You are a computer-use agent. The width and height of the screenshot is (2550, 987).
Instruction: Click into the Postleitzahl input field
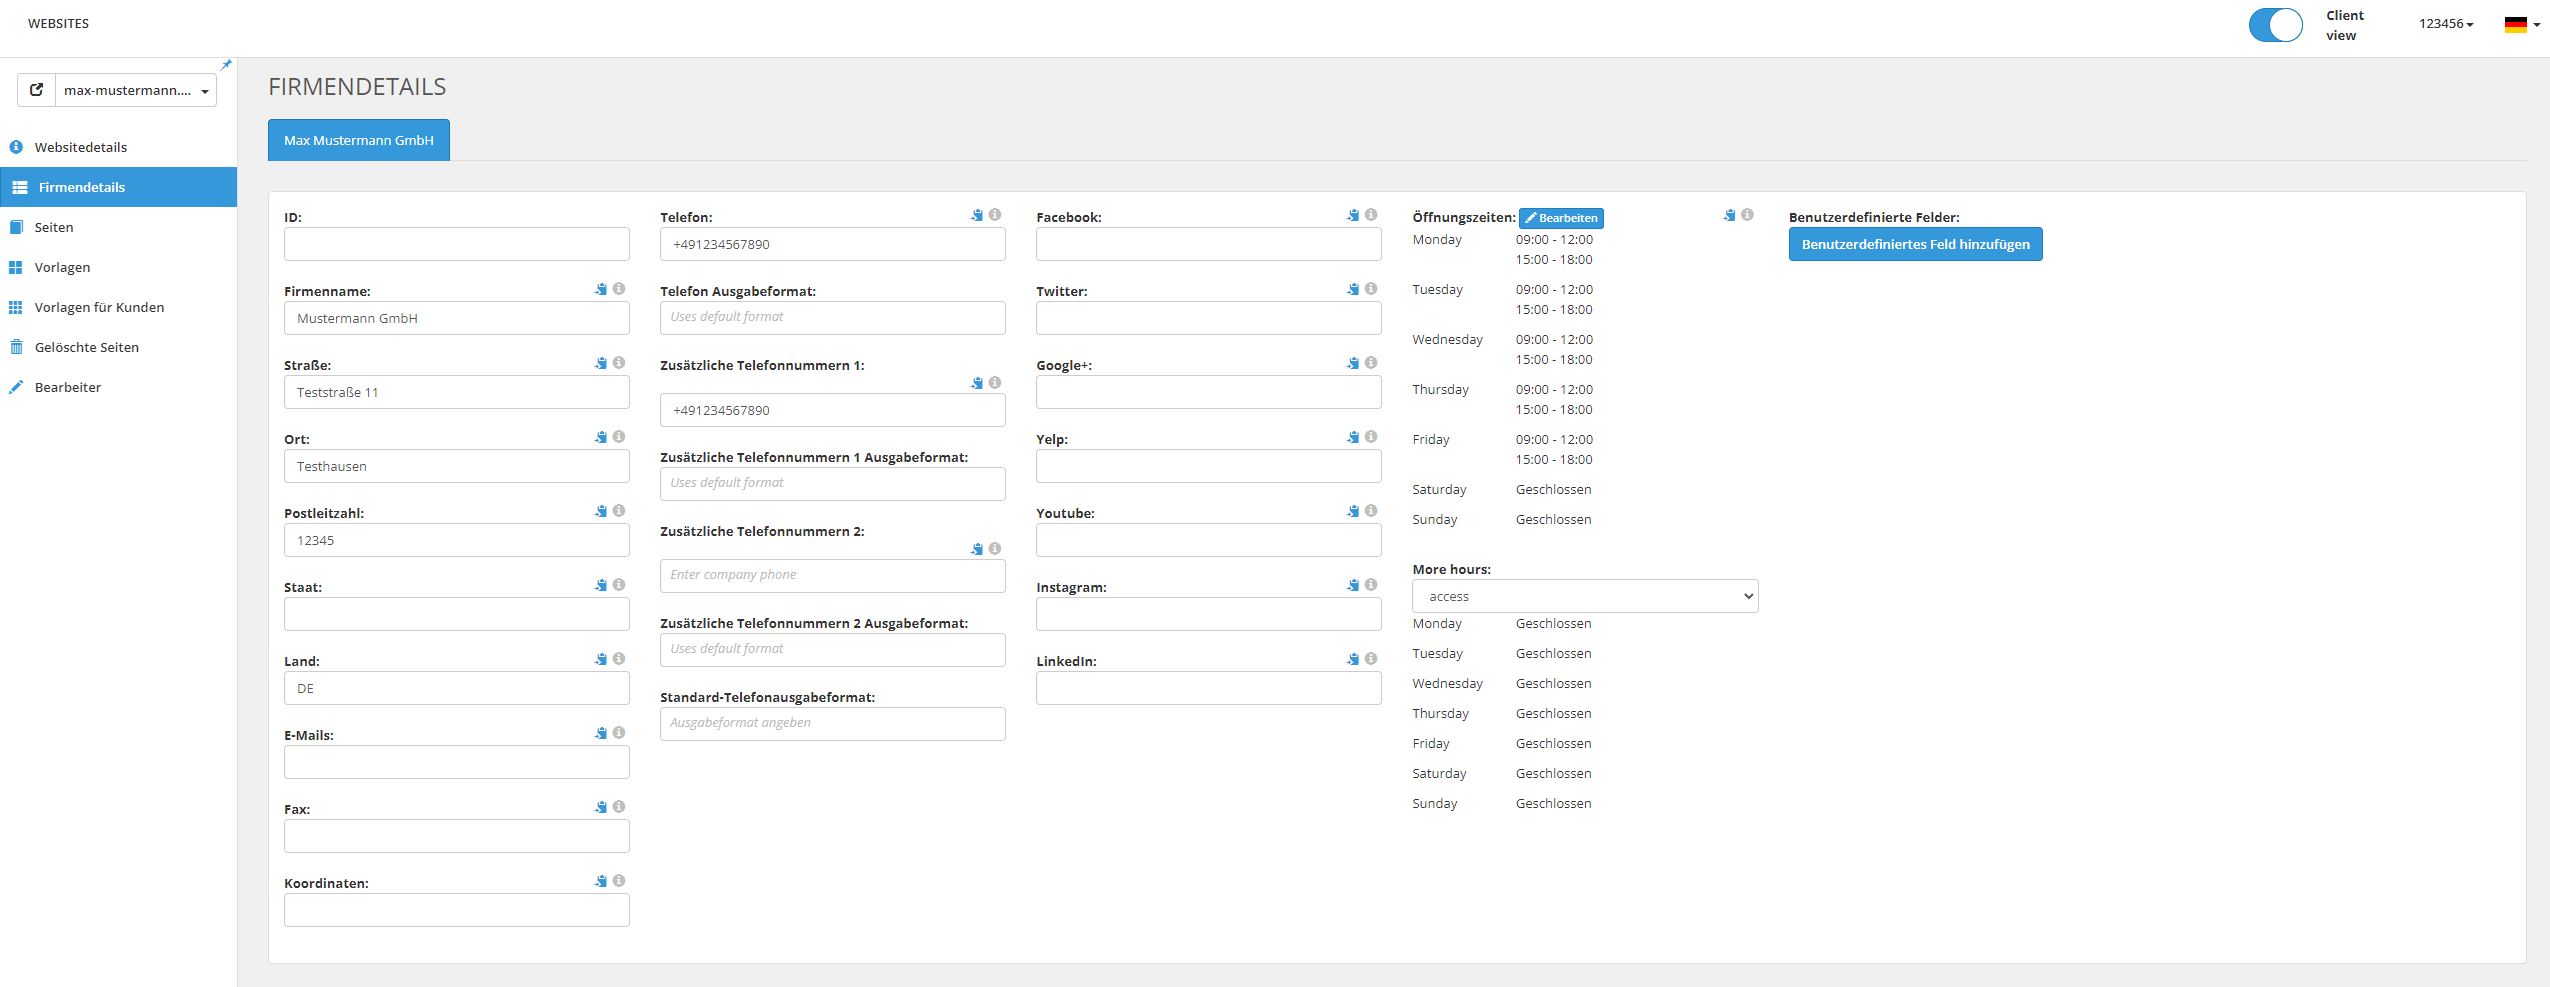(456, 540)
